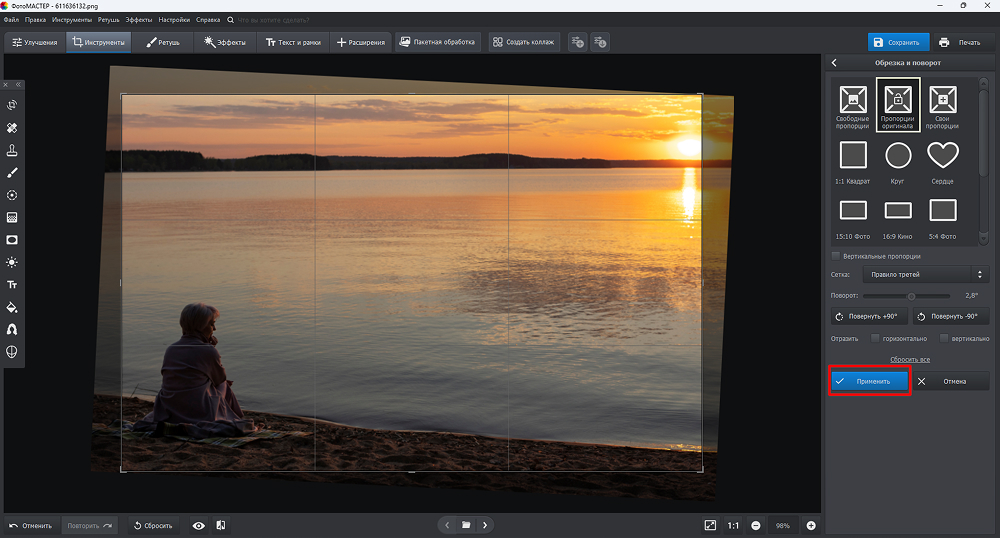Image resolution: width=1000 pixels, height=538 pixels.
Task: Select the horseshoe-shaped tool icon
Action: click(x=11, y=330)
